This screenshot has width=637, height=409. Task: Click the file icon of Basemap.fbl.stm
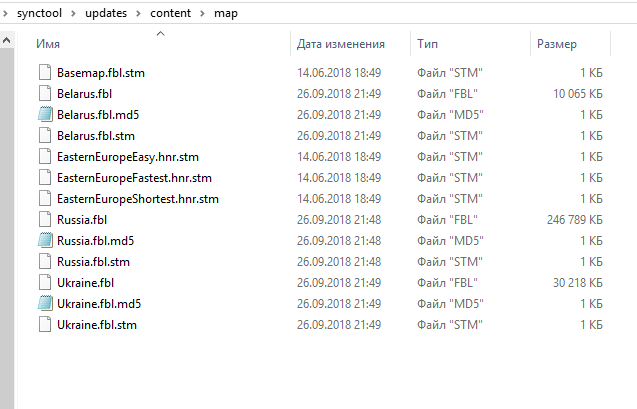(45, 73)
